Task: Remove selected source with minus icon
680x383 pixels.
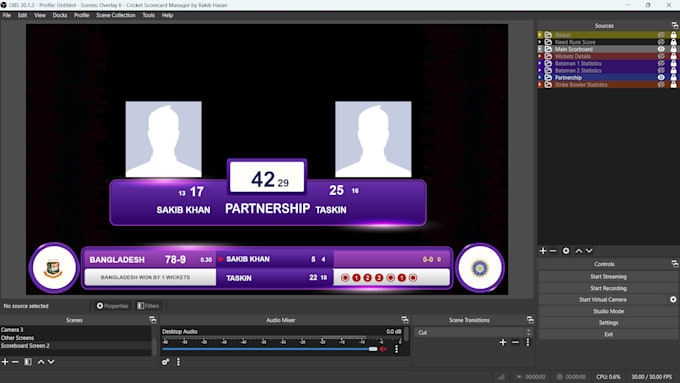Action: click(x=553, y=251)
